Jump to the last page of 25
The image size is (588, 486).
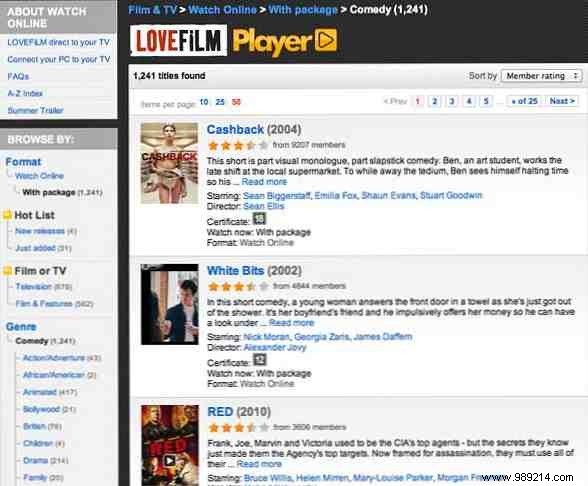coord(524,101)
